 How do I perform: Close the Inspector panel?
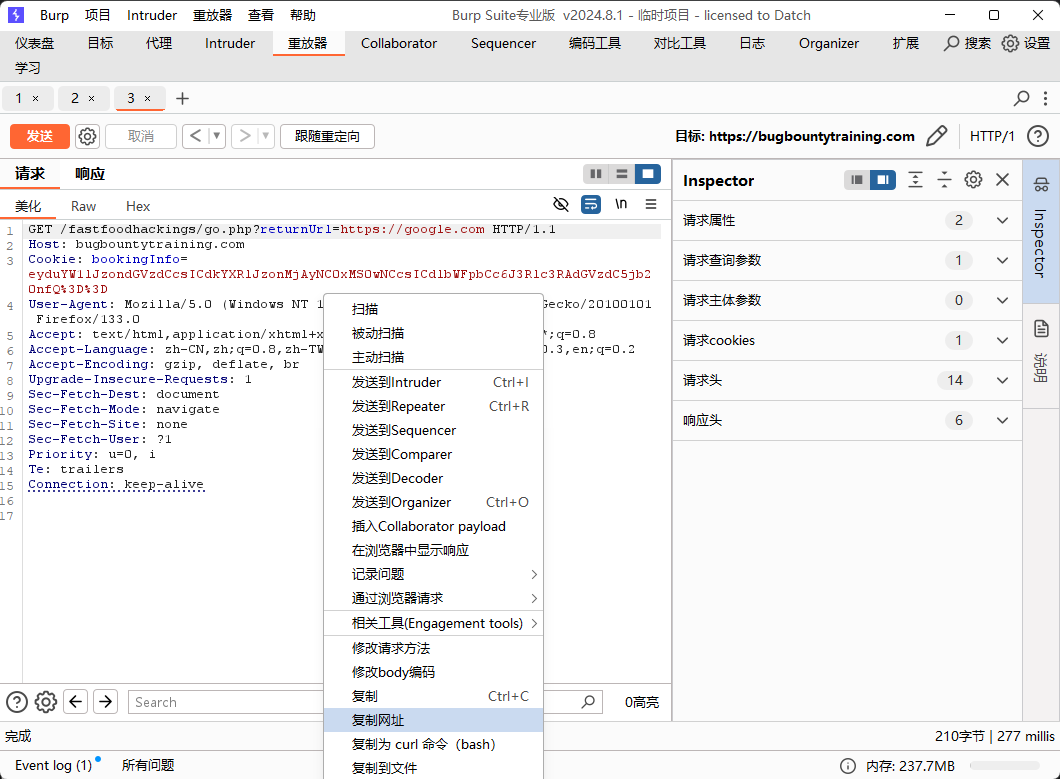(1003, 180)
